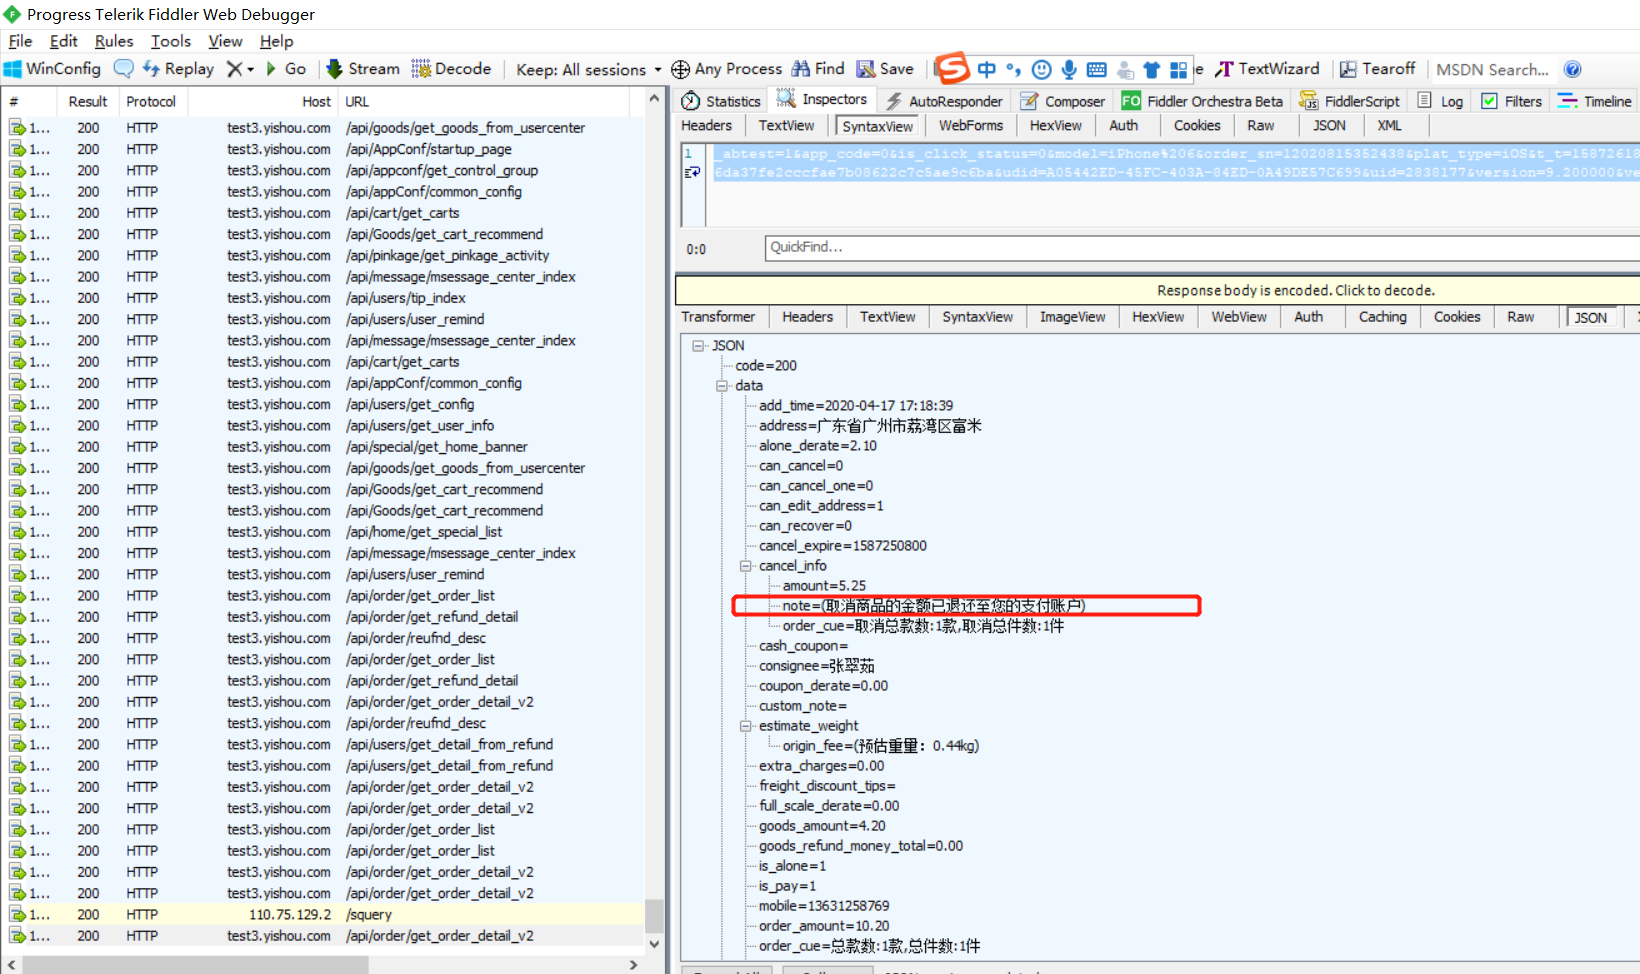Viewport: 1640px width, 974px height.
Task: Click the Tearoff toolbar button
Action: [x=1377, y=69]
